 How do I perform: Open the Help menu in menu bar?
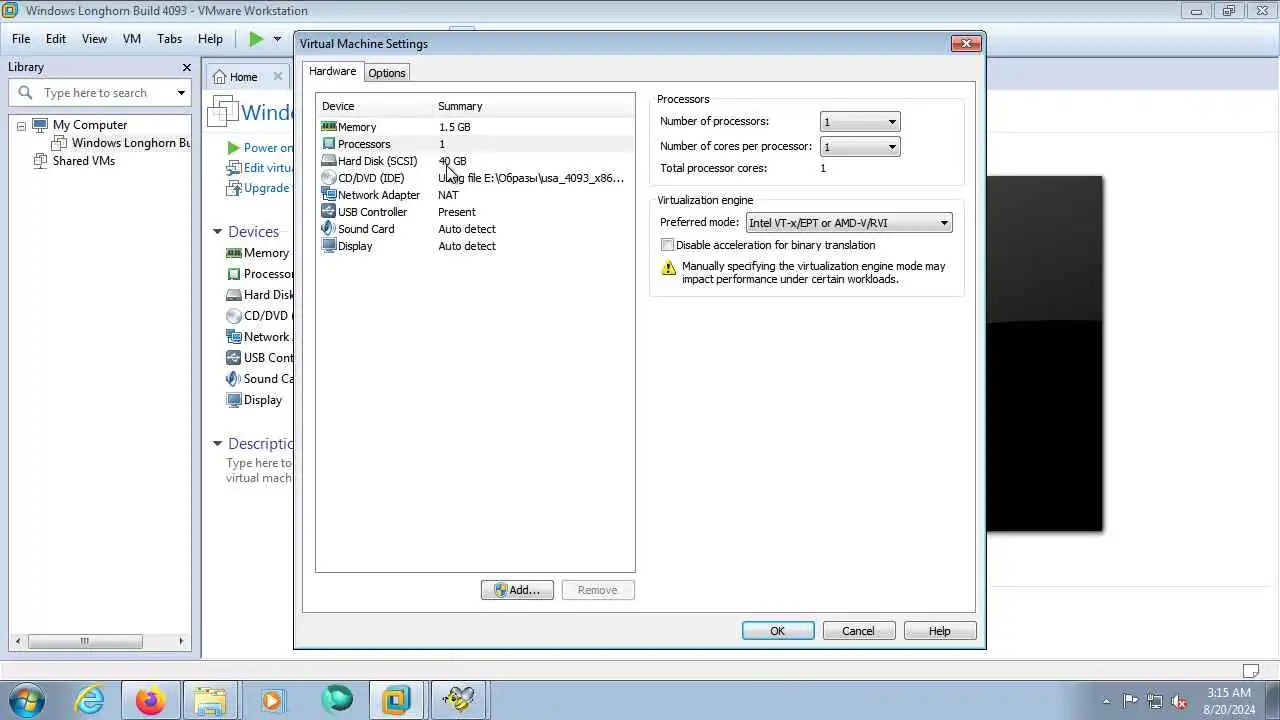(x=210, y=39)
